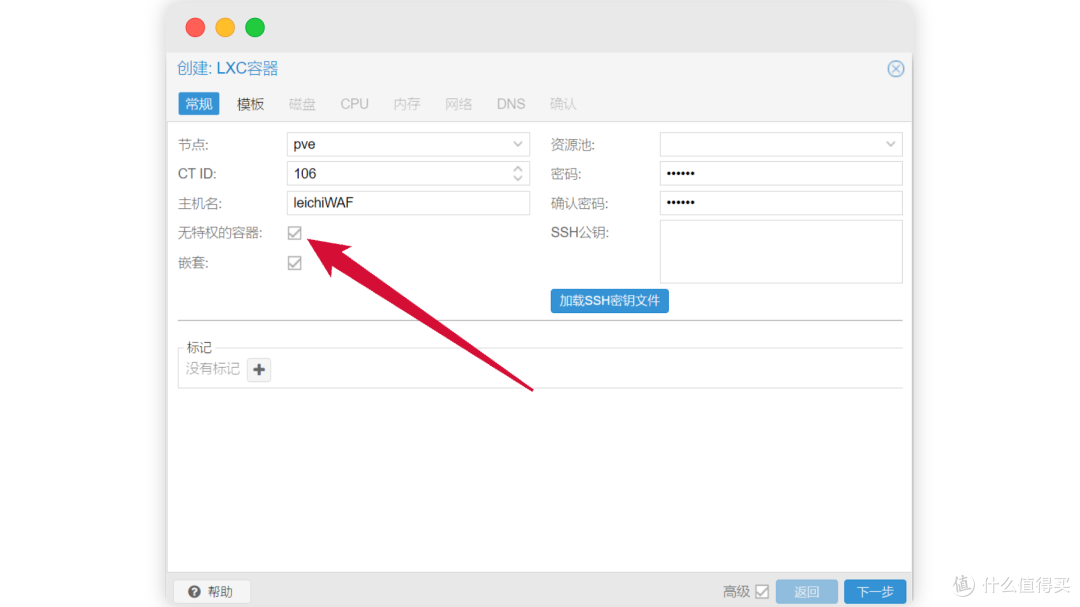This screenshot has height=607, width=1080.
Task: Expand the 节点 node dropdown
Action: pos(518,144)
